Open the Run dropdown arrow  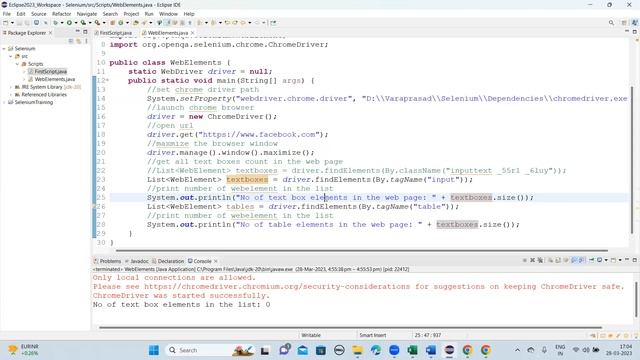[76, 22]
